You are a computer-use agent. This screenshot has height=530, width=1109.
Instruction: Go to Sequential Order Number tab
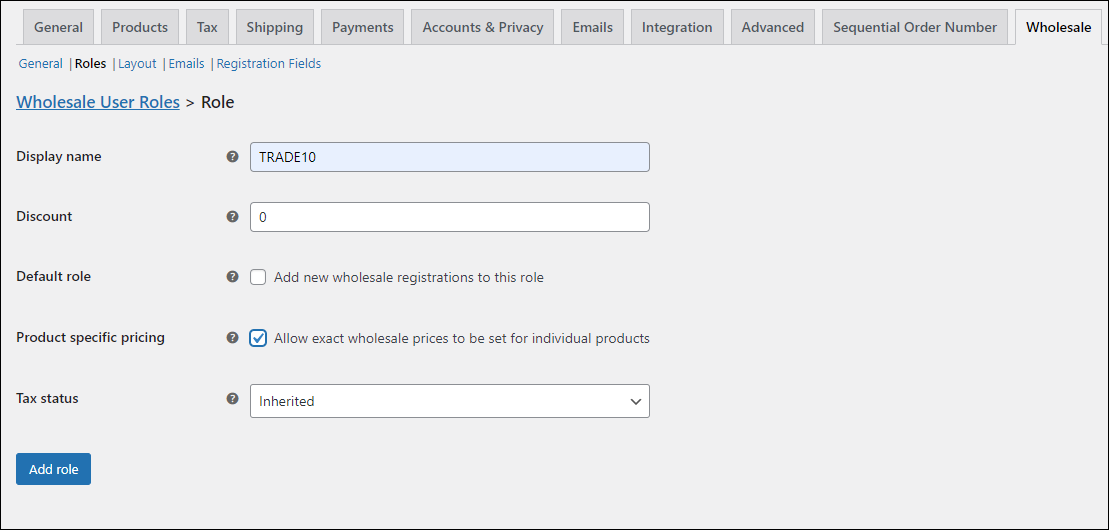click(915, 27)
